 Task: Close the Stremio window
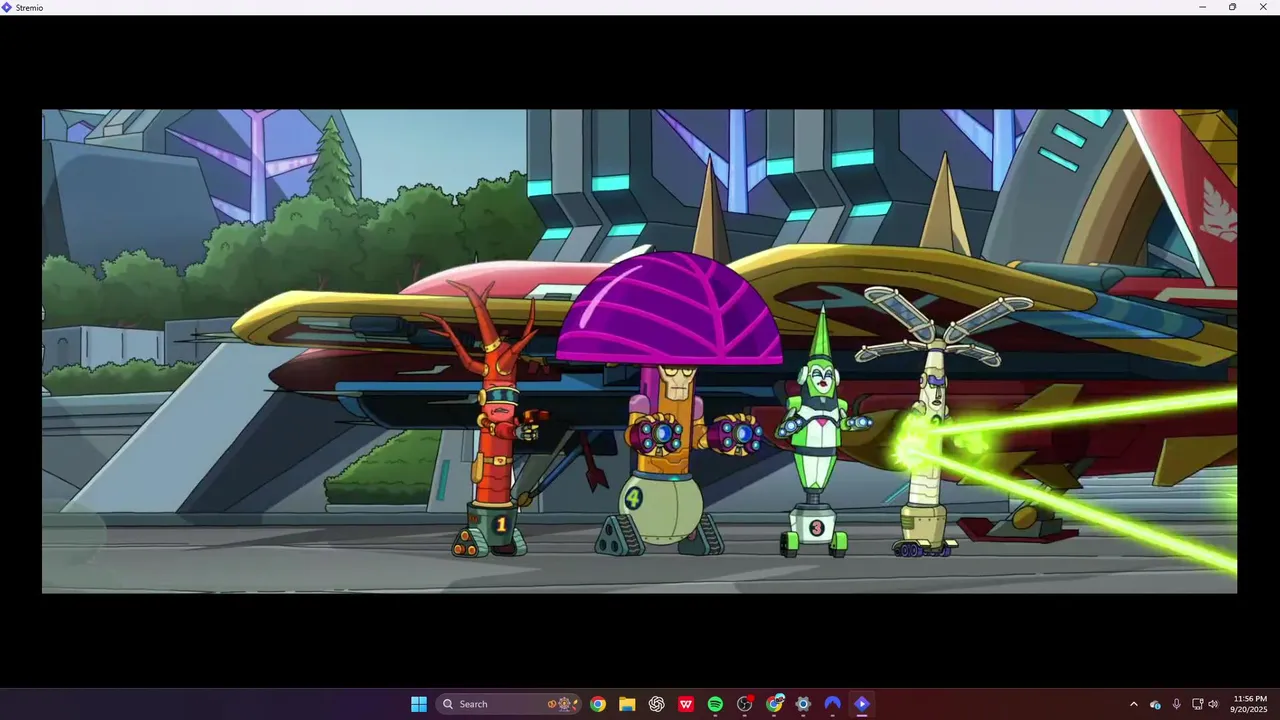(x=1262, y=7)
